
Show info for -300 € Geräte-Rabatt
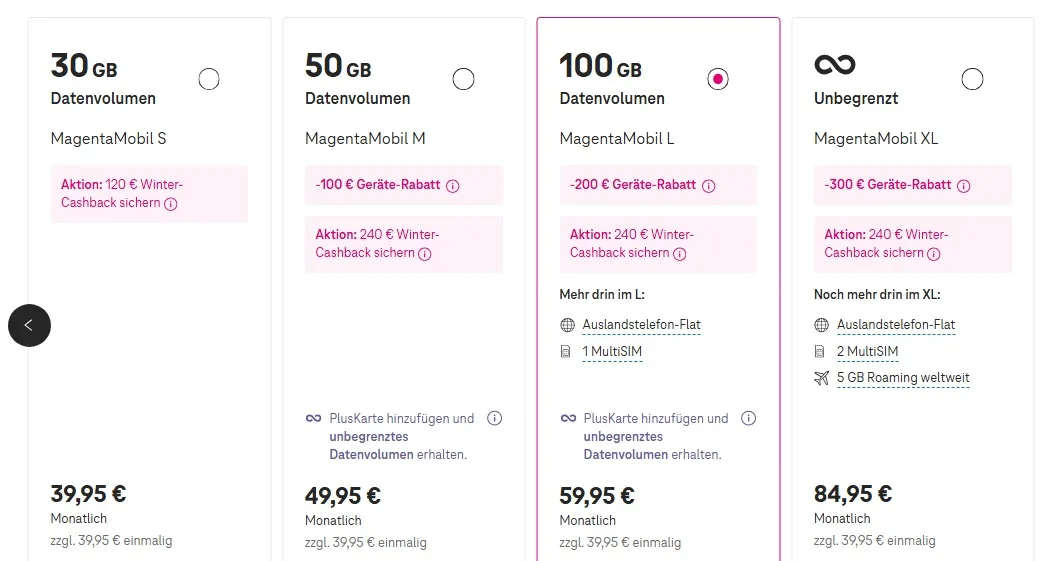[963, 185]
